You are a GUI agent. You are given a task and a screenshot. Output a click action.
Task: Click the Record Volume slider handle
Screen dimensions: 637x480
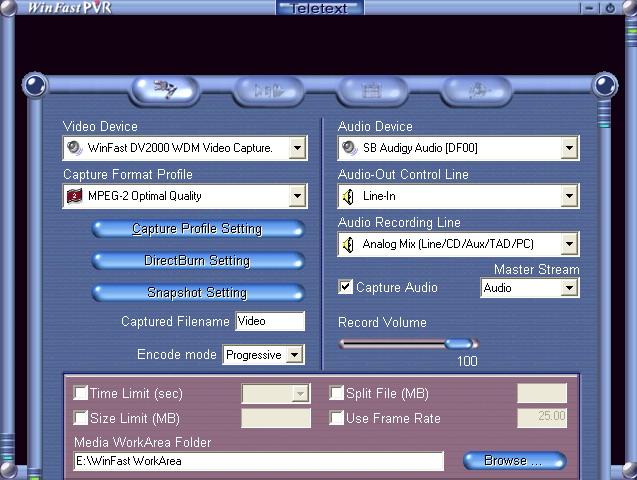(459, 344)
